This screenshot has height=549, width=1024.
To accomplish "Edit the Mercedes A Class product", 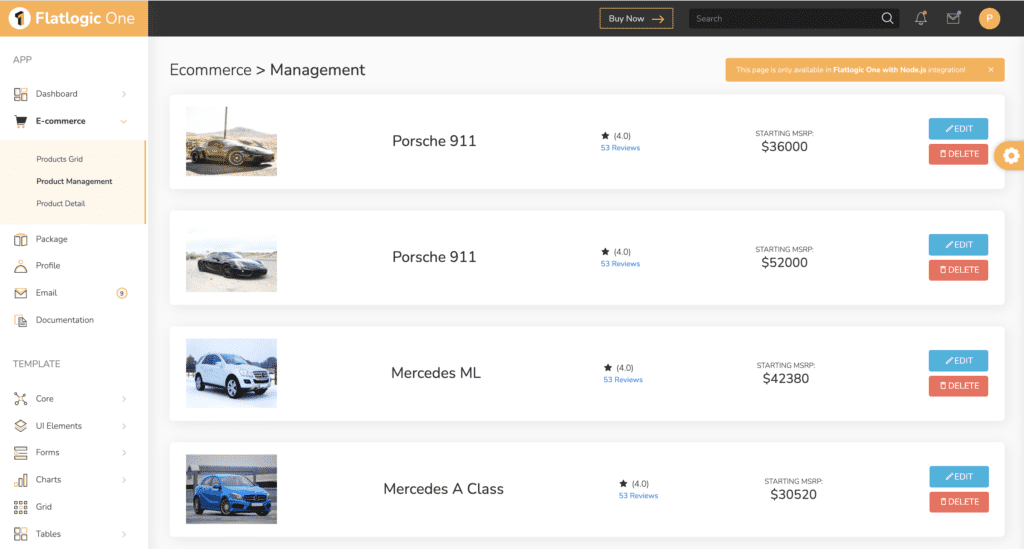I will pyautogui.click(x=959, y=477).
